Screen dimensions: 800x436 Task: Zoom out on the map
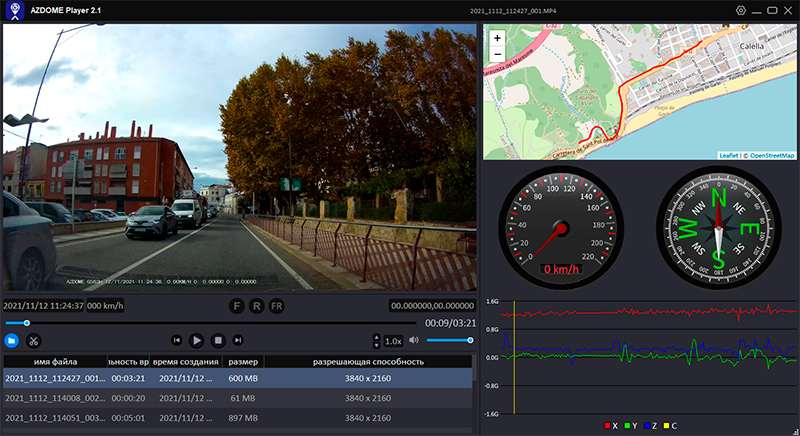pos(497,55)
